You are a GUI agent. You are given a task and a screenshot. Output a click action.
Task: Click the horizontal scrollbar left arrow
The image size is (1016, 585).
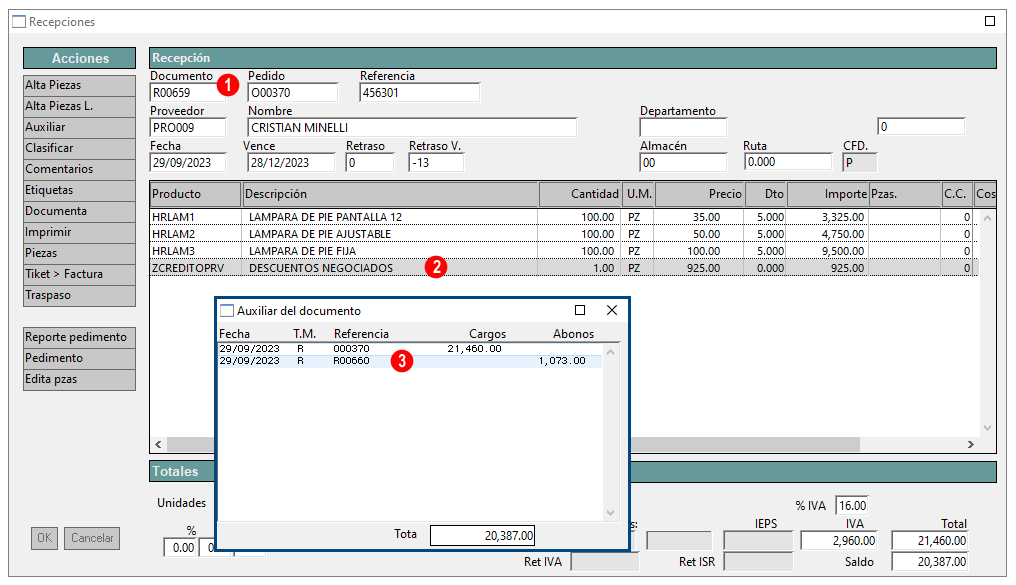click(x=159, y=444)
